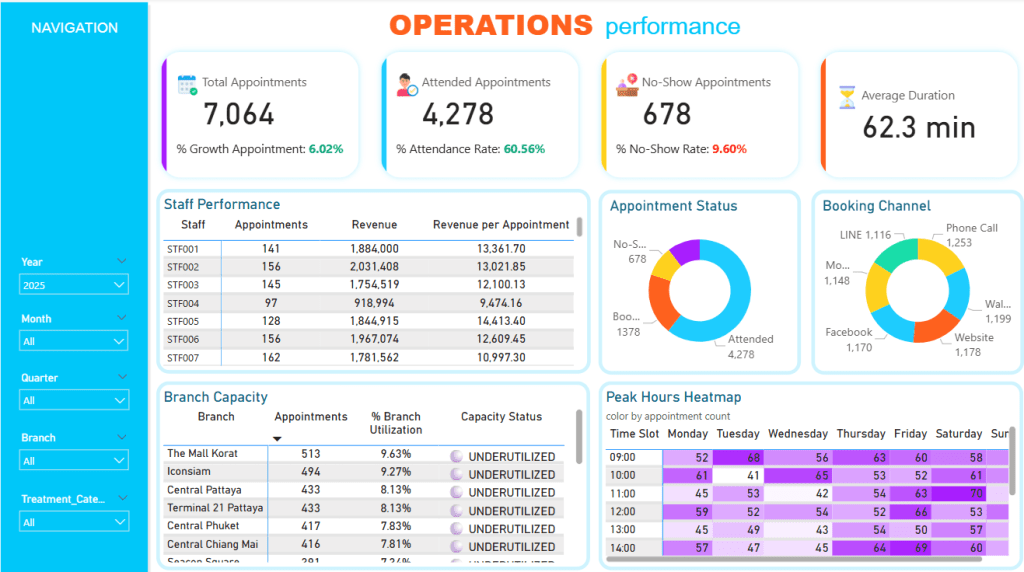This screenshot has height=572, width=1024.
Task: Expand the Quarter filter chevron
Action: pos(122,377)
